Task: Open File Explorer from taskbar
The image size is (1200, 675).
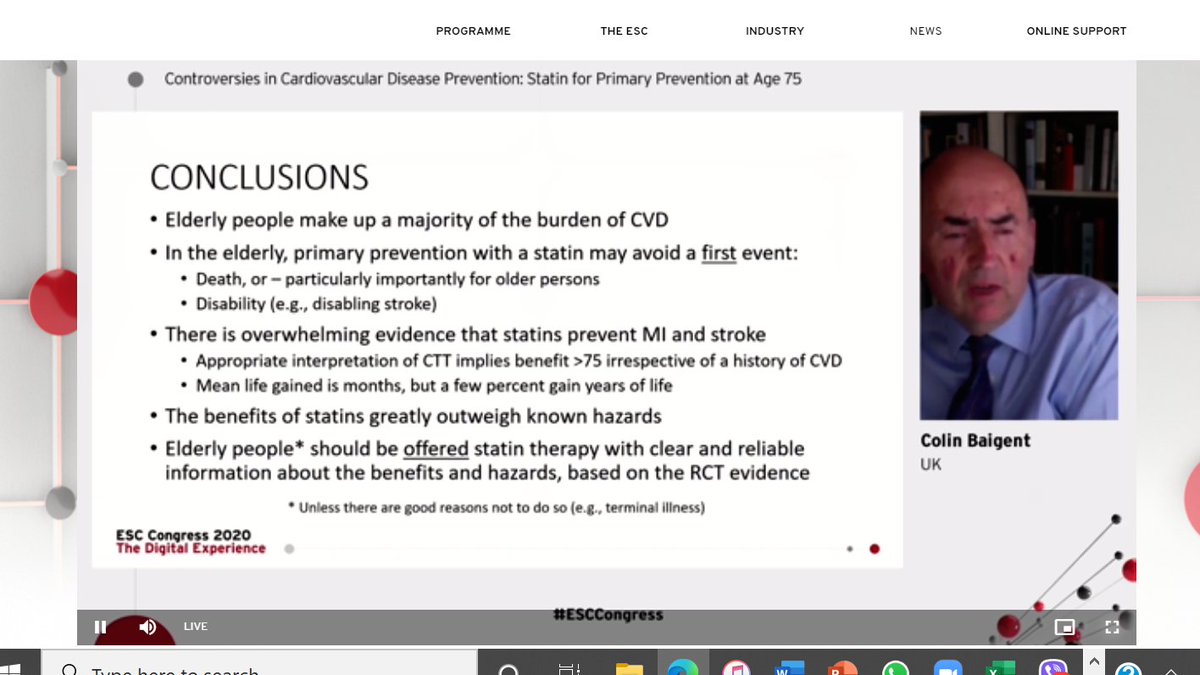Action: pyautogui.click(x=629, y=668)
